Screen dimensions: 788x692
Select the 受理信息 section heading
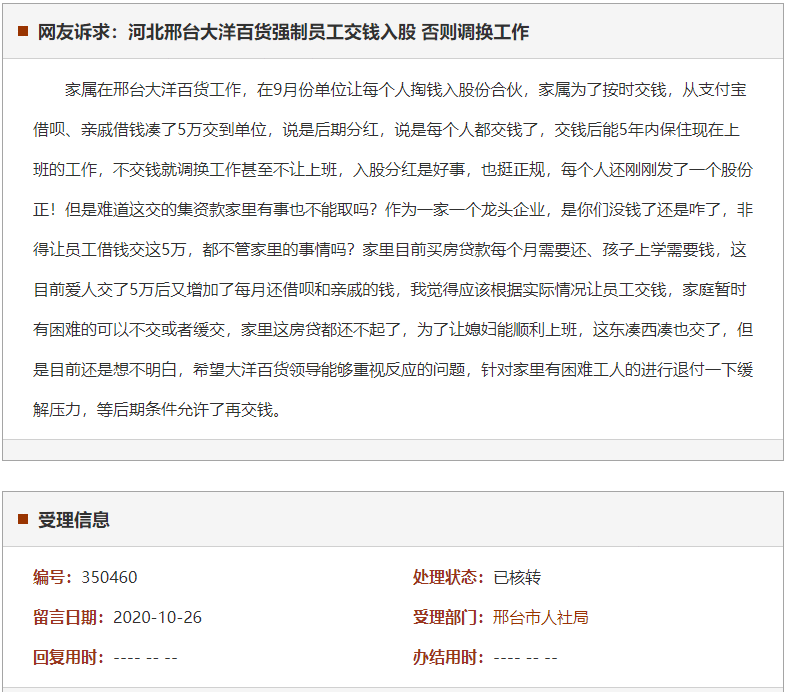pos(74,520)
